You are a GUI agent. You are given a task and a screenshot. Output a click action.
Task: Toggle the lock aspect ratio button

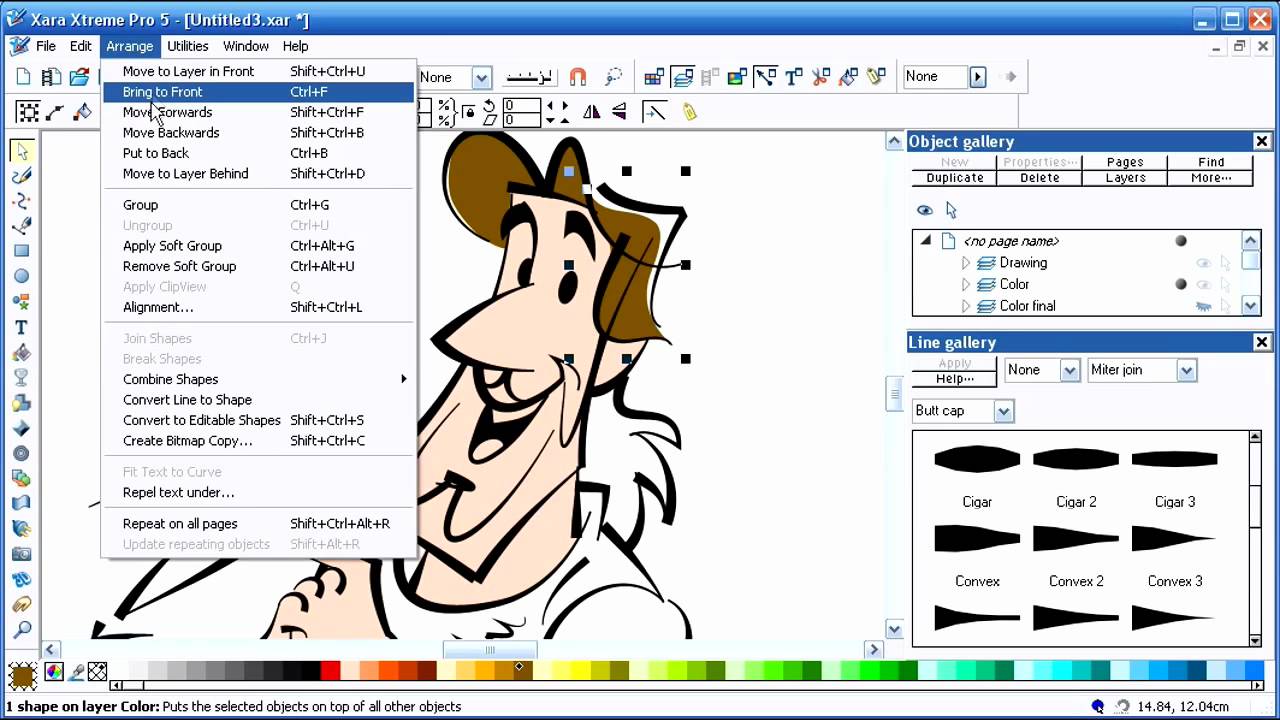(468, 112)
